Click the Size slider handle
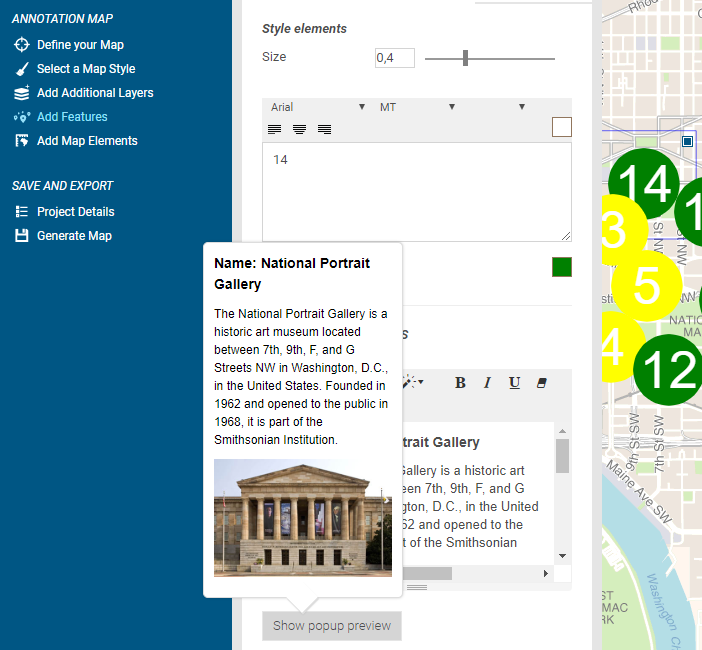The height and width of the screenshot is (650, 702). tap(466, 58)
